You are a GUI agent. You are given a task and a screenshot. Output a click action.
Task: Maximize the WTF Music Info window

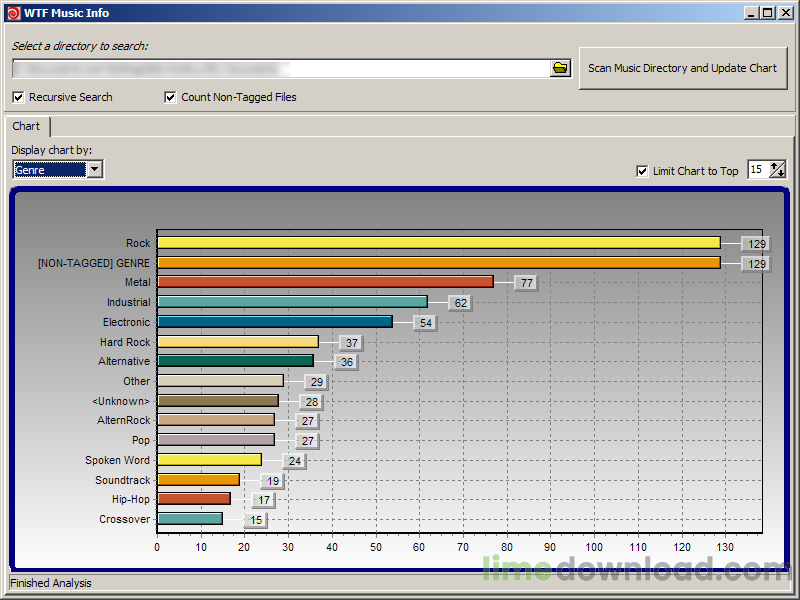[768, 13]
